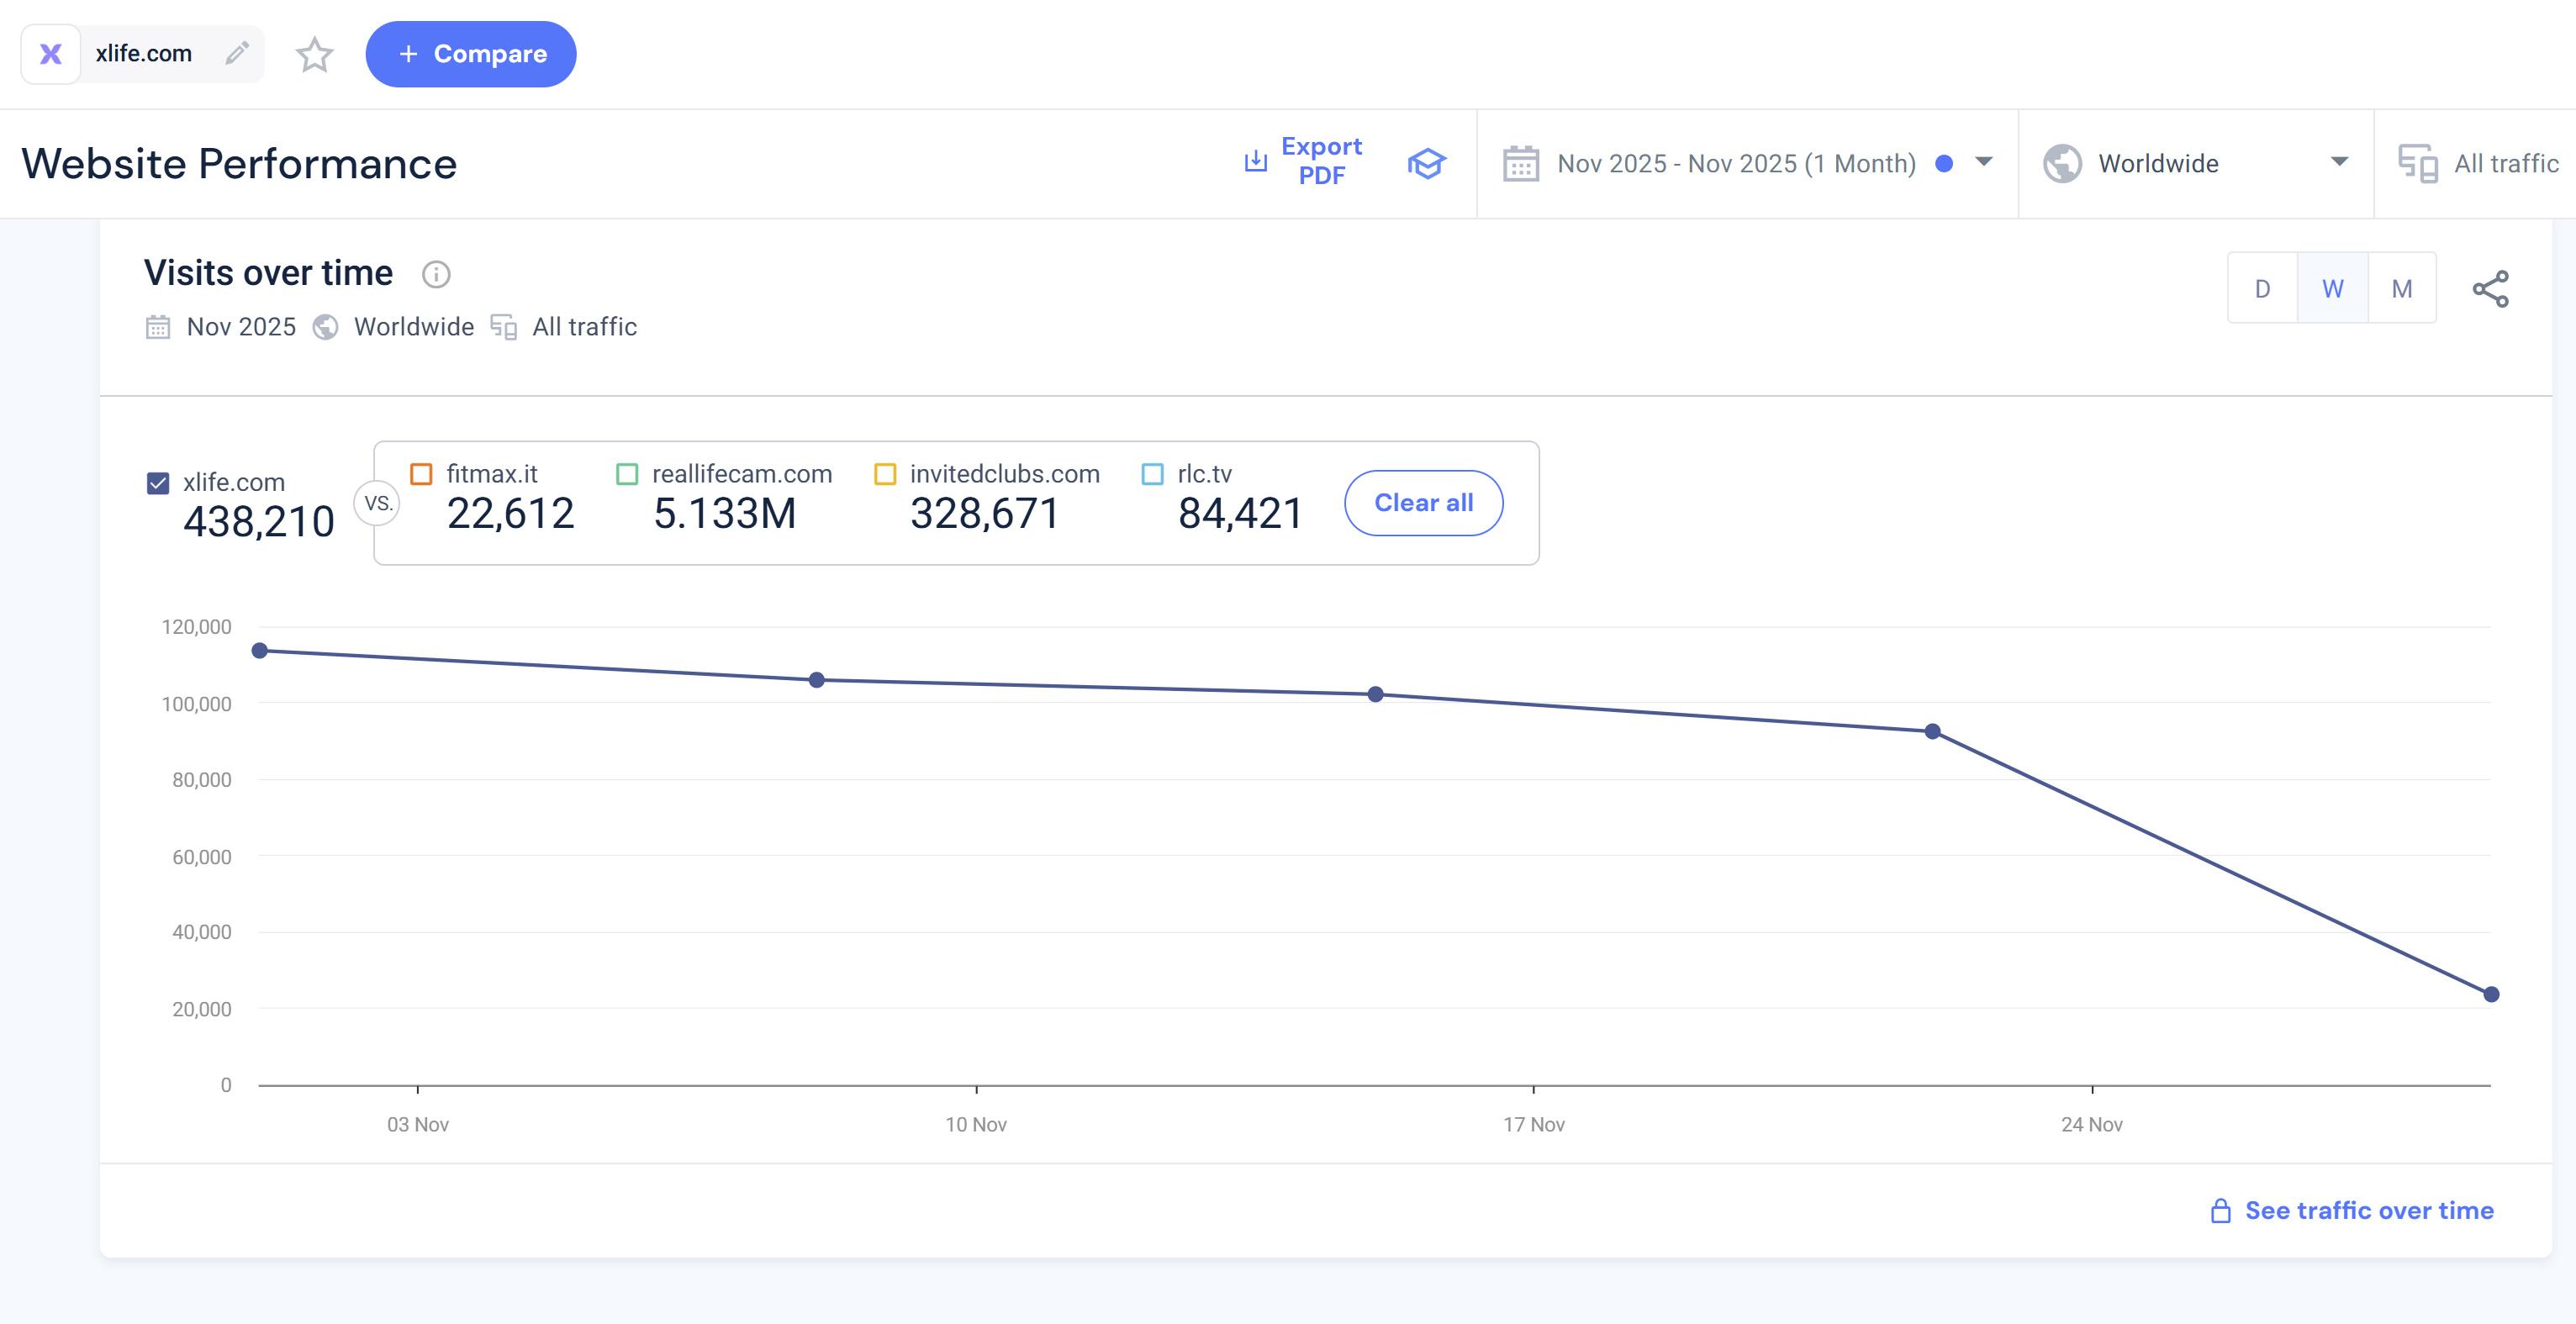Enable the fitmax.it comparison checkbox

click(421, 474)
